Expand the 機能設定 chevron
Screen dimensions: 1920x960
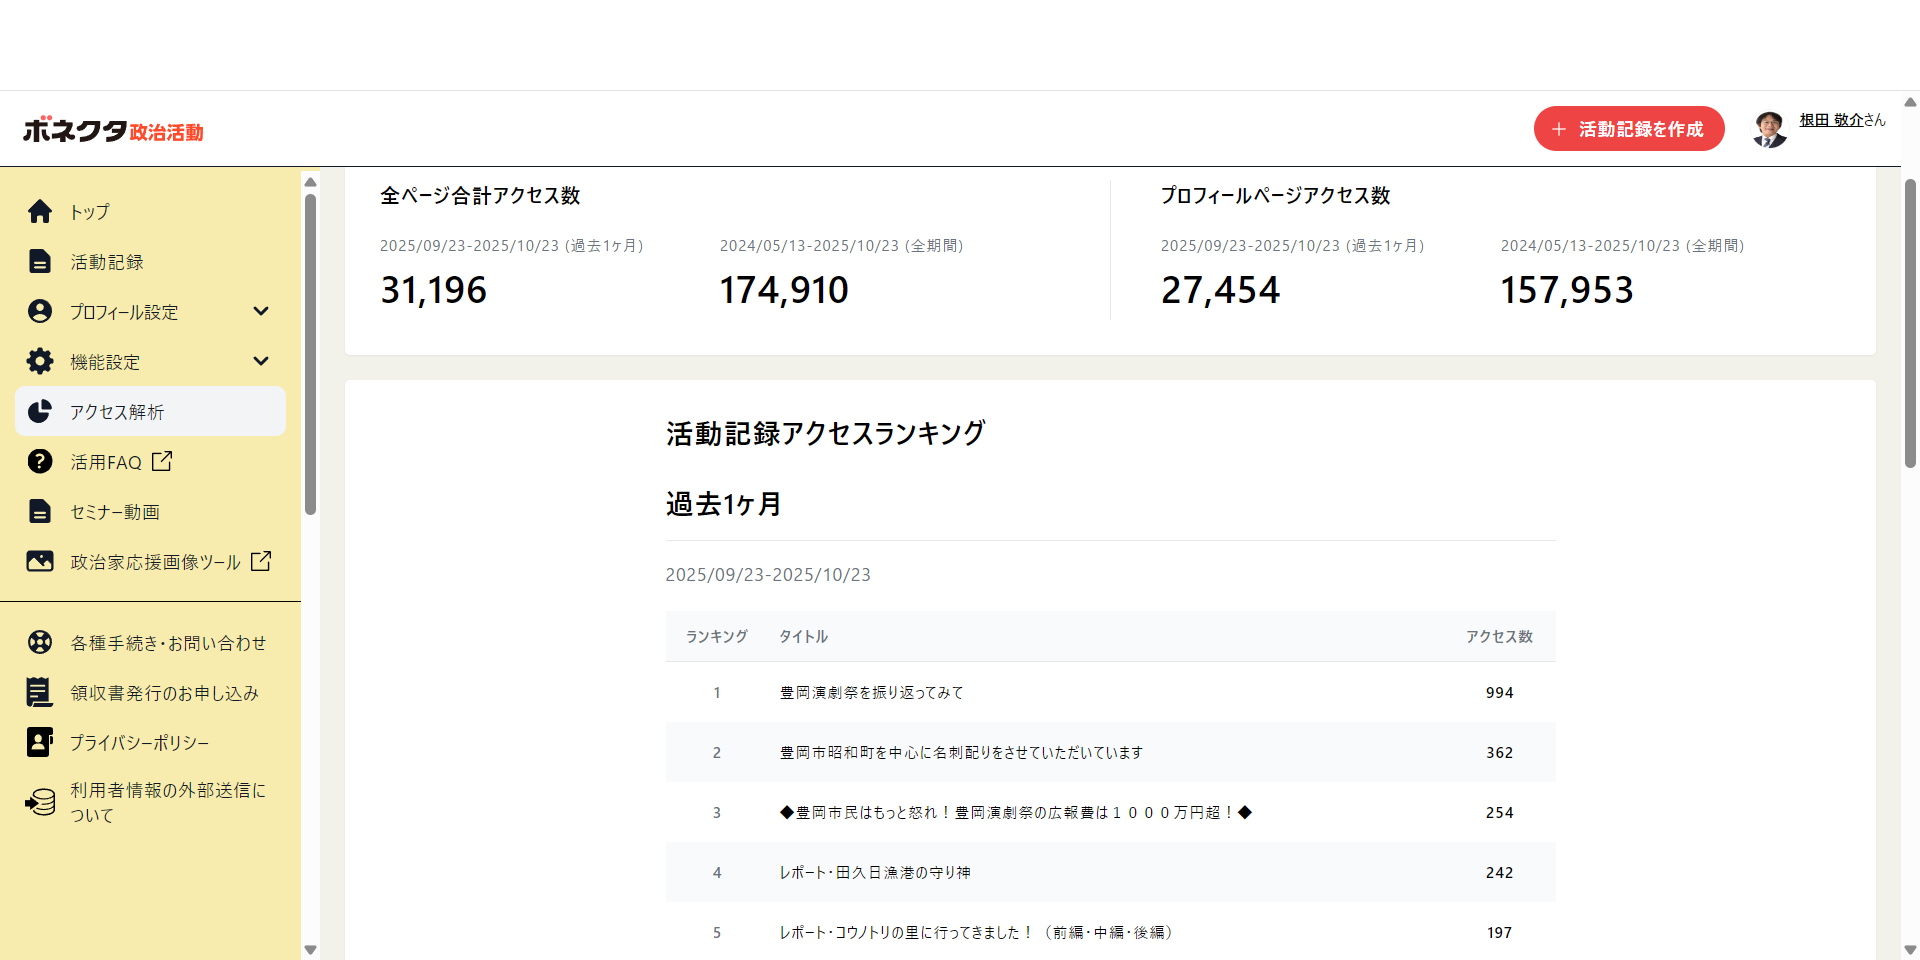pyautogui.click(x=261, y=361)
